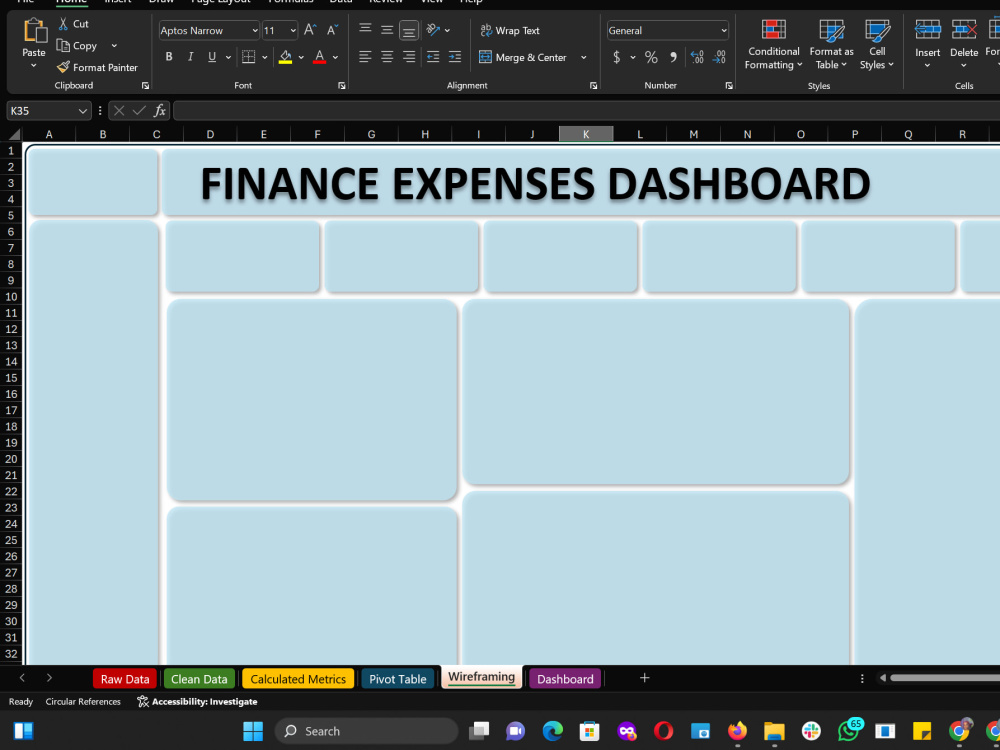Open Windows Start menu
1000x750 pixels.
[x=253, y=731]
